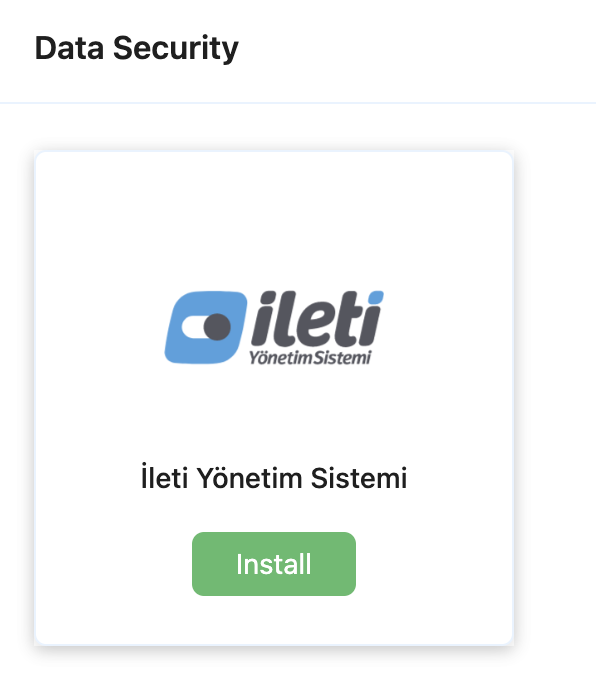
Task: Install the İleti Yönetim Sistemi integration
Action: (x=274, y=564)
